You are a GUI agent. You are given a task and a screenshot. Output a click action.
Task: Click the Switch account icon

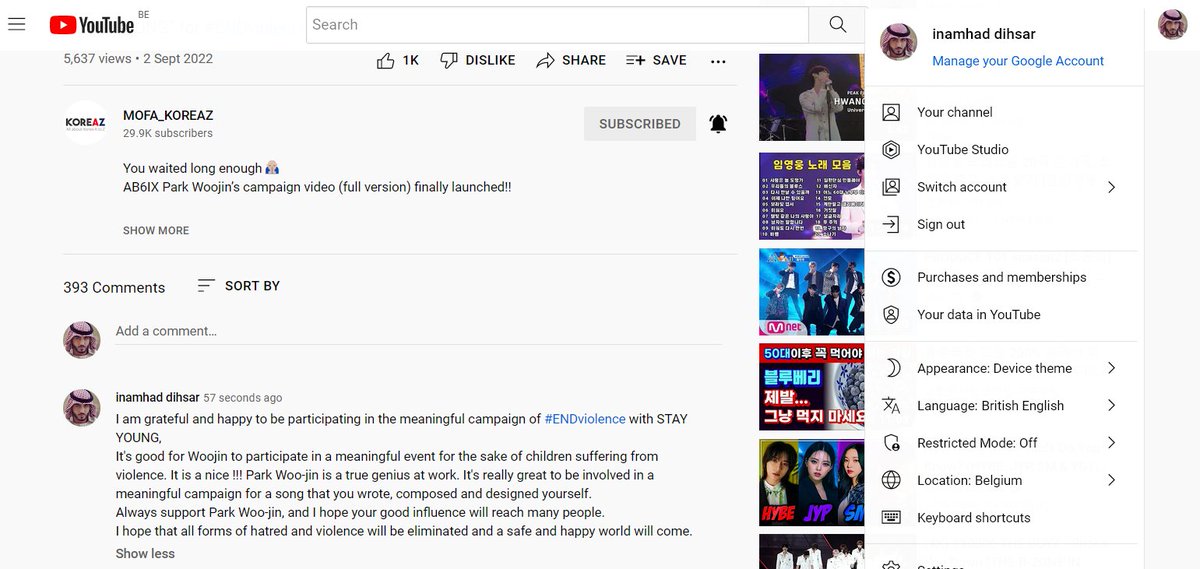tap(891, 187)
